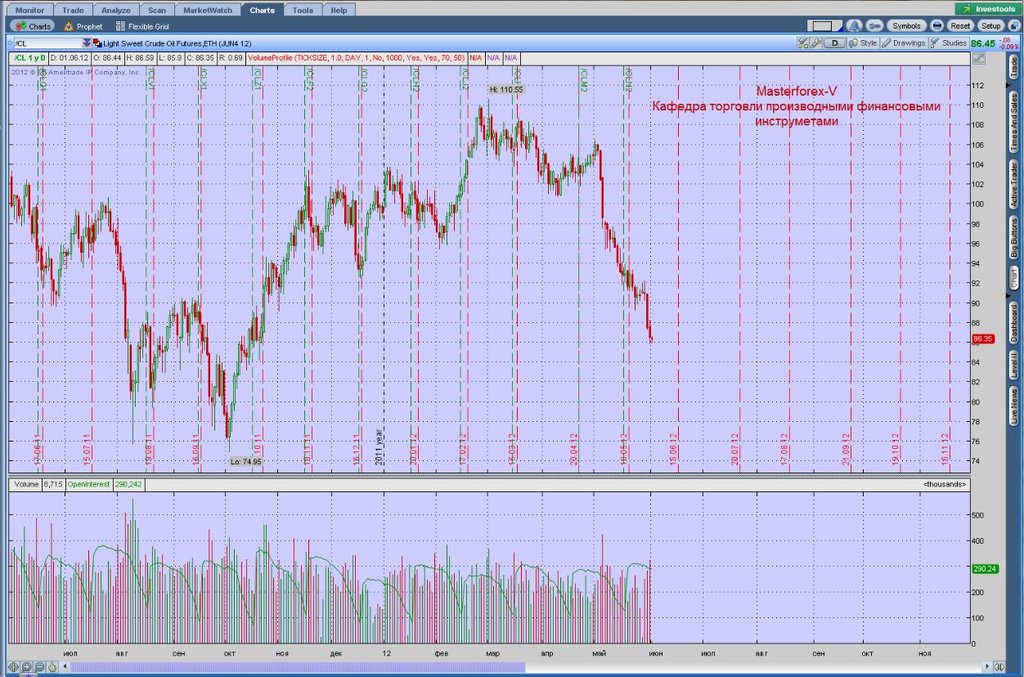Image resolution: width=1024 pixels, height=677 pixels.
Task: Click the /CL symbol input field
Action: coord(45,43)
